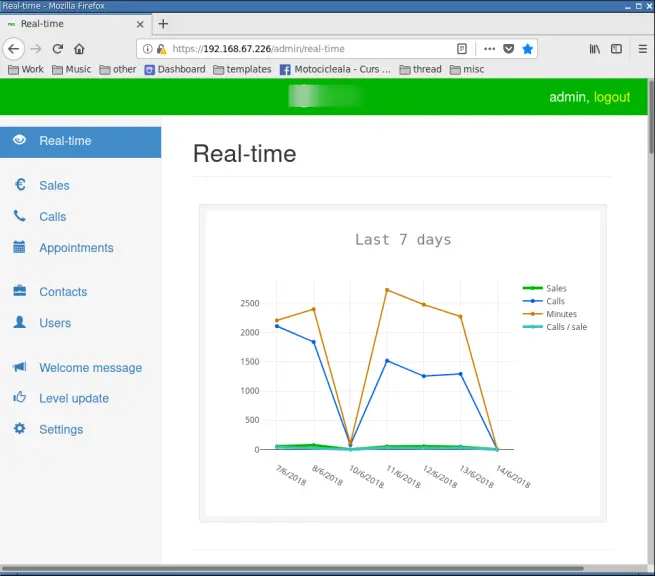Open the Firefox hamburger menu
Viewport: 655px width, 576px height.
[x=642, y=48]
